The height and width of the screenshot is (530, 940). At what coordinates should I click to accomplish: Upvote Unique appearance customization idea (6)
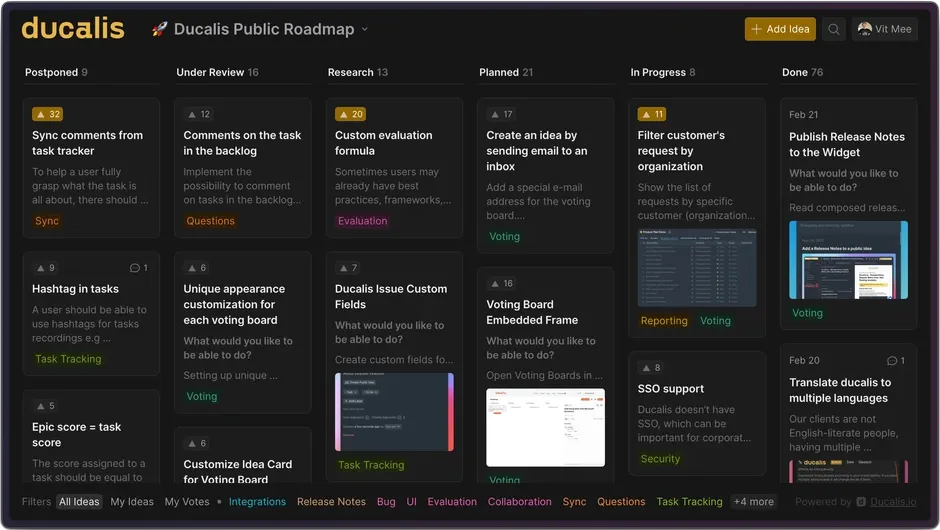(x=198, y=268)
